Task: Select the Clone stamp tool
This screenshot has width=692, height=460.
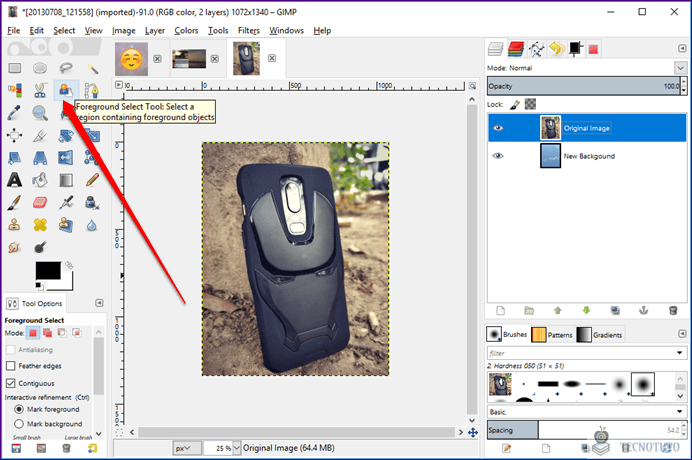Action: (15, 225)
